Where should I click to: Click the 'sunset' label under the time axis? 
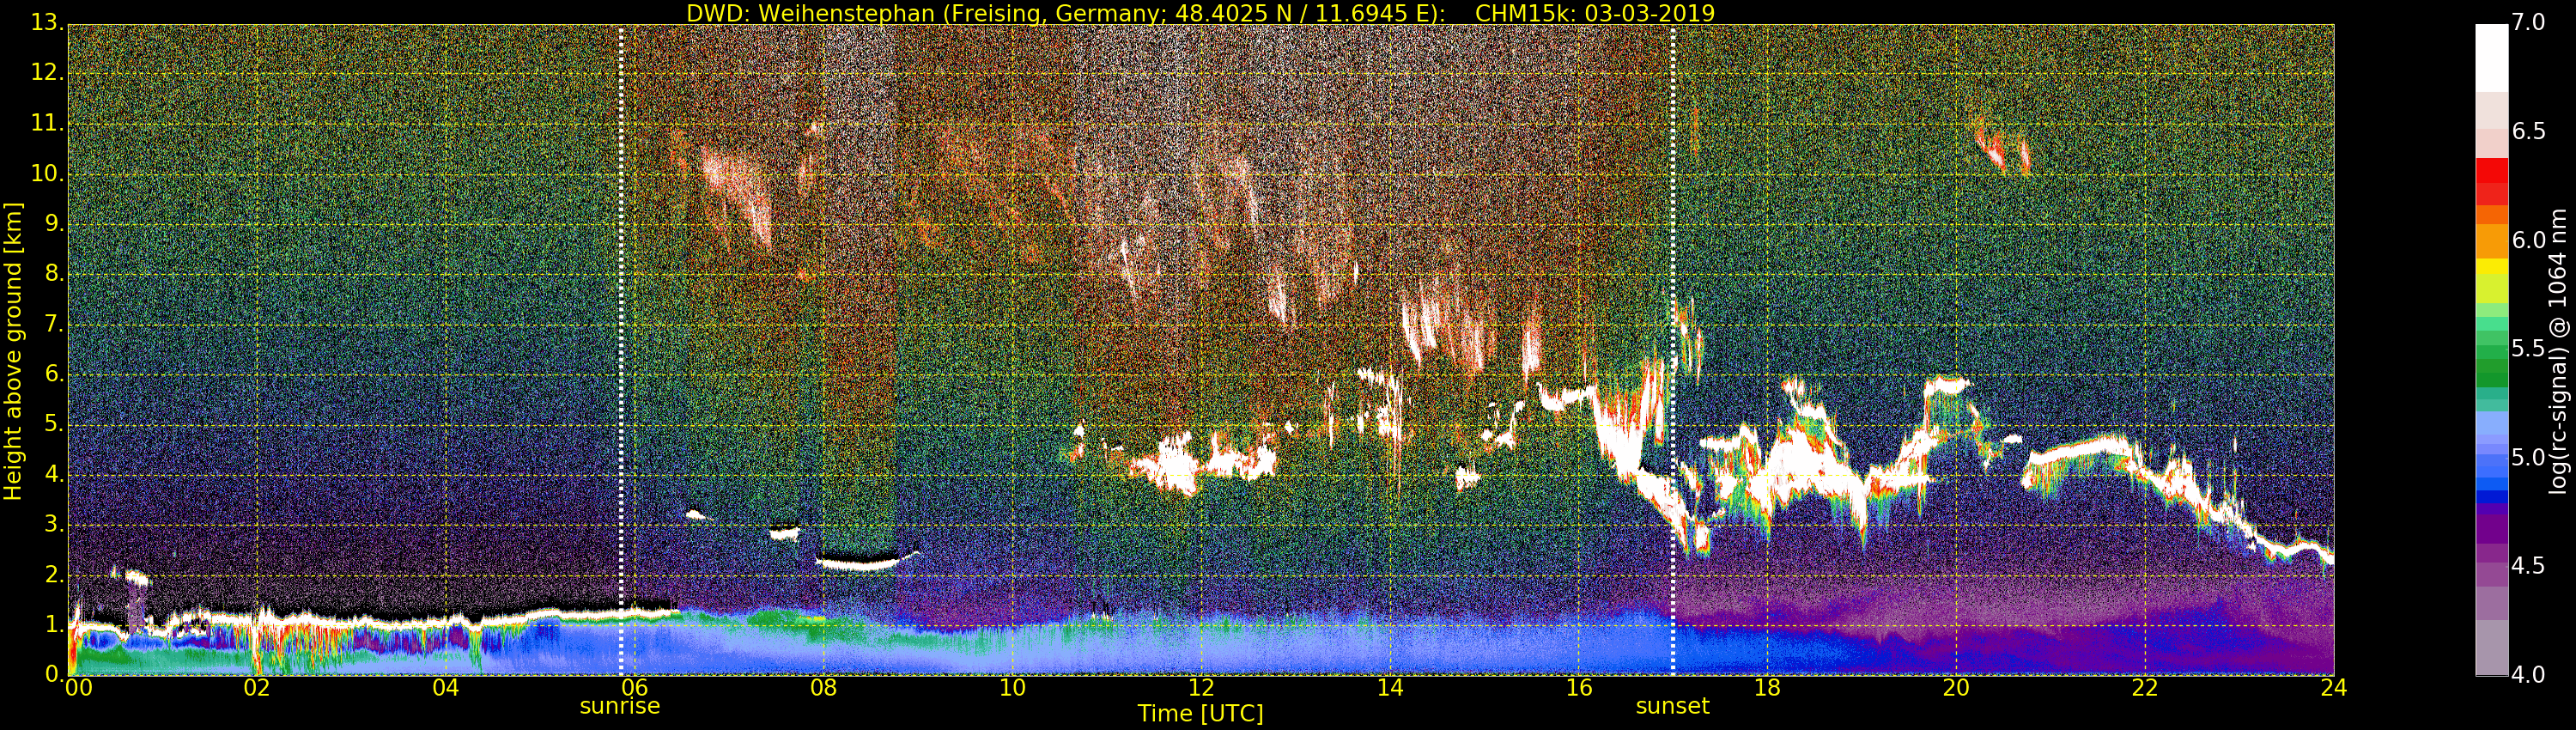click(1672, 706)
